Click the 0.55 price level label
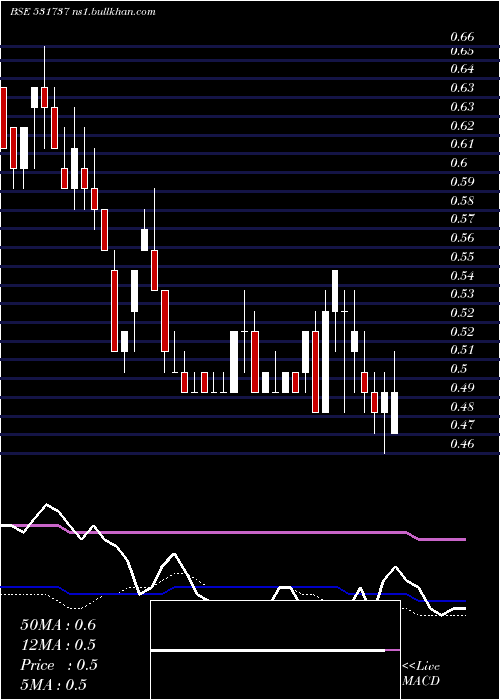The height and width of the screenshot is (700, 500). (462, 257)
